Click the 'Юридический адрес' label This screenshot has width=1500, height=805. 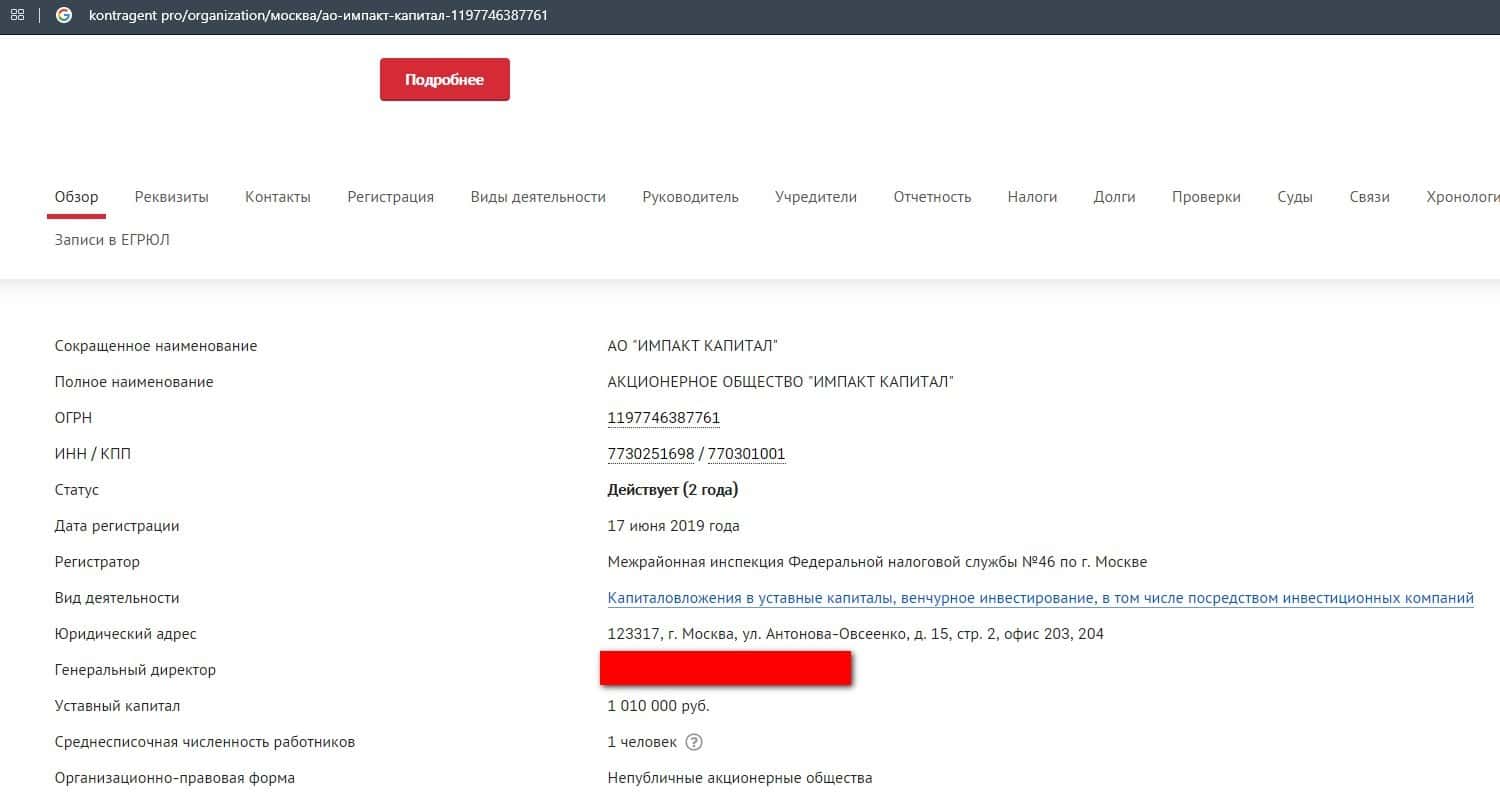[x=126, y=634]
